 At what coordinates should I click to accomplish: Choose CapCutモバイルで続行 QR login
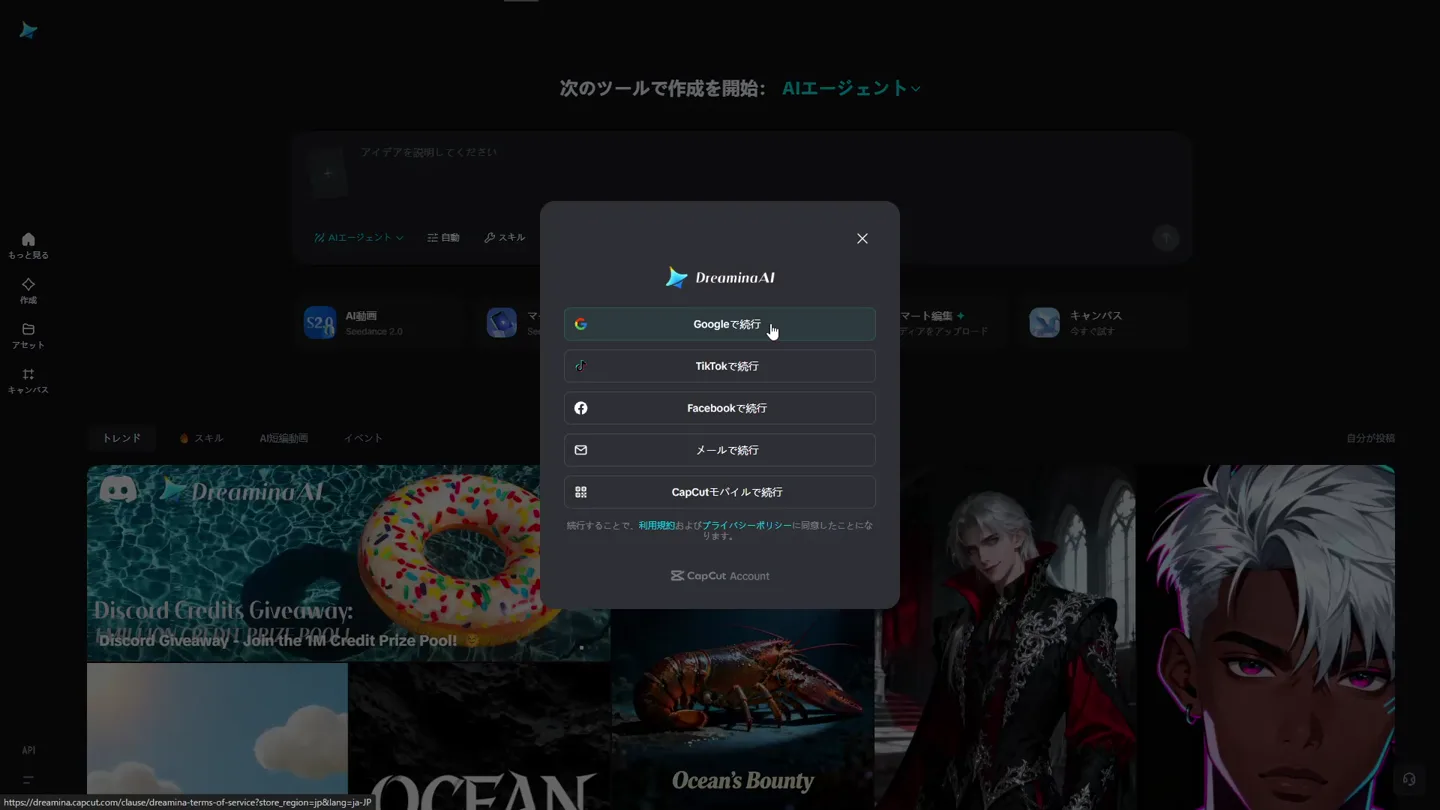point(719,492)
